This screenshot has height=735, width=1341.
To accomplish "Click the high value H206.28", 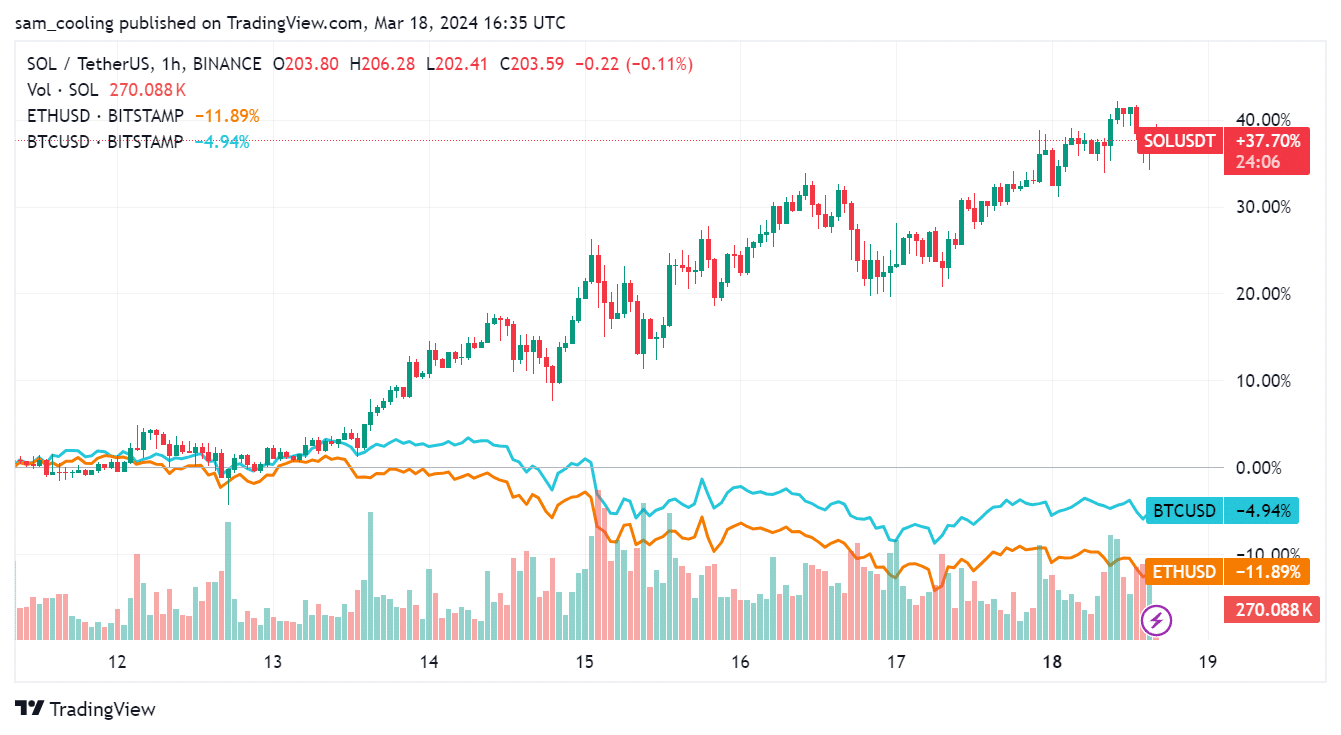I will pos(380,64).
